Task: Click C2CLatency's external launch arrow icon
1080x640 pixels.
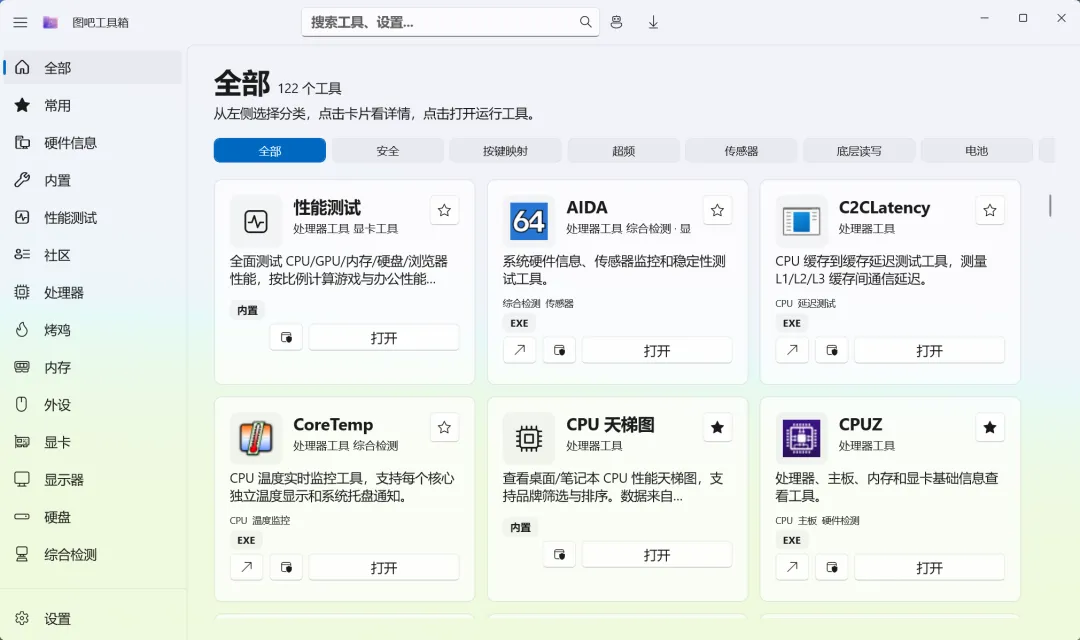Action: (792, 350)
